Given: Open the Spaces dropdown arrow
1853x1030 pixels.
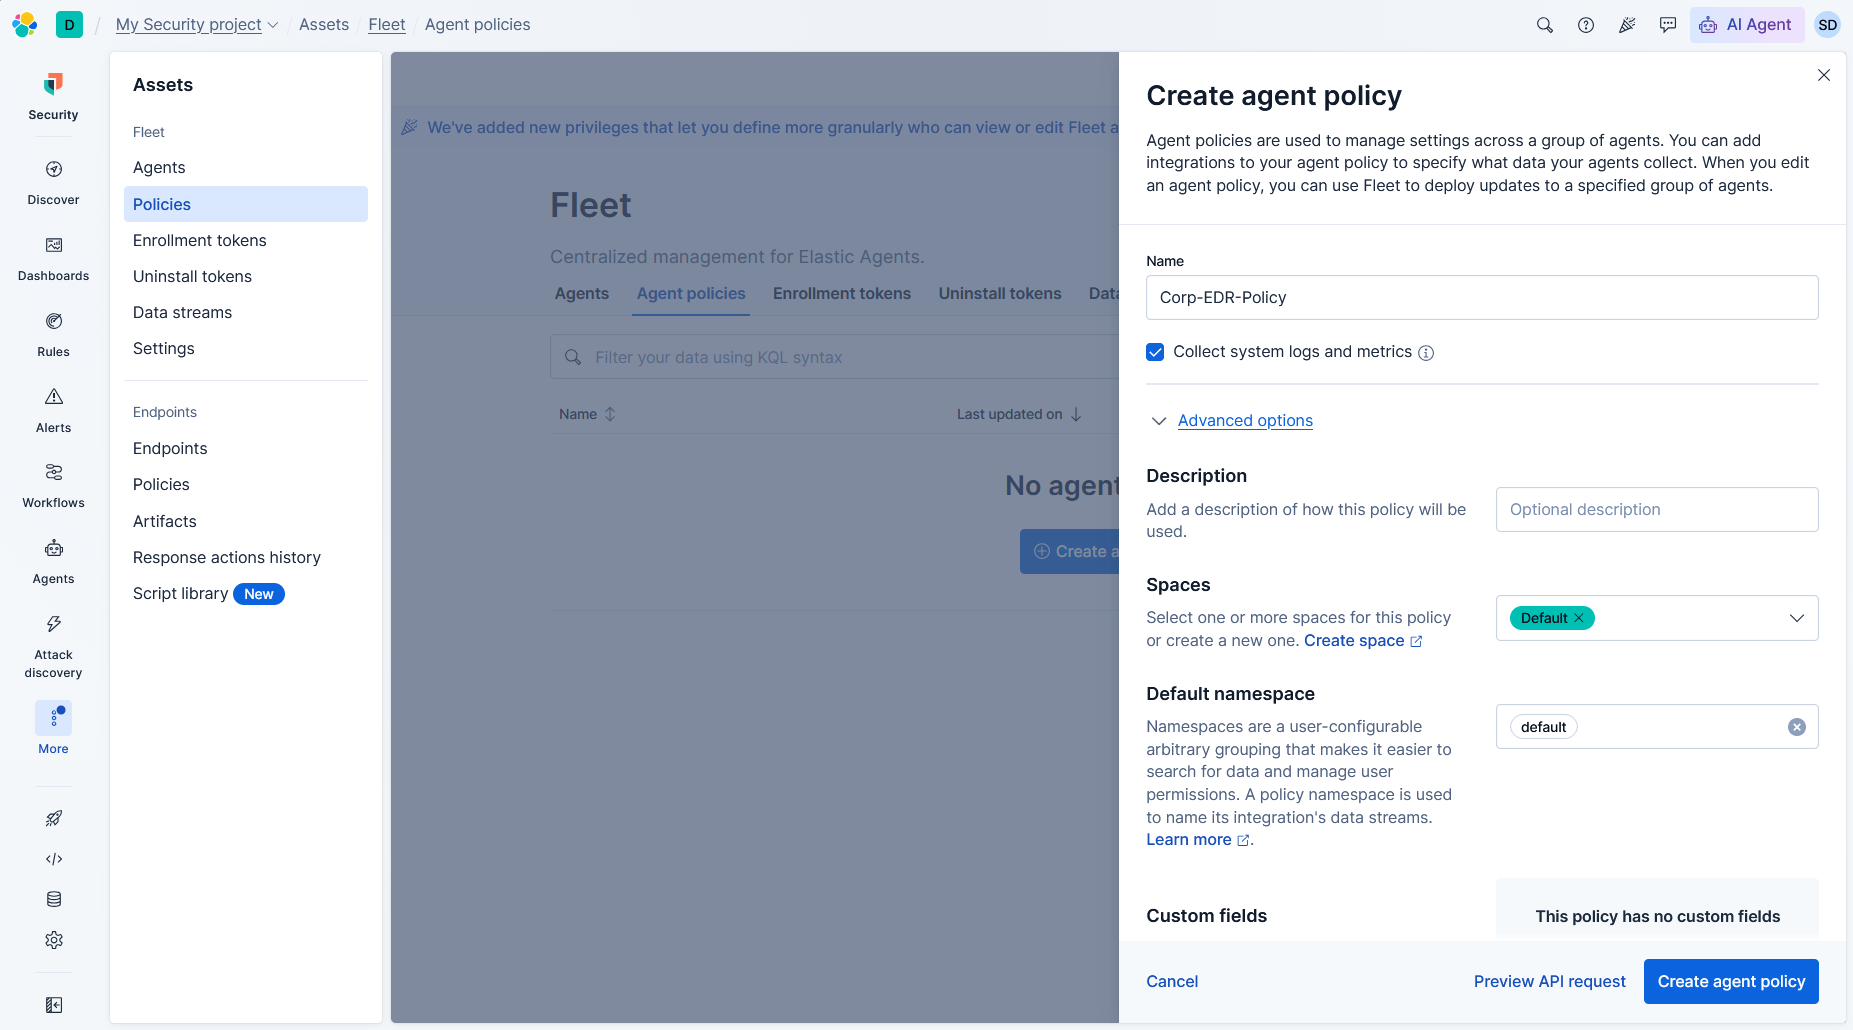Looking at the screenshot, I should click(1796, 618).
